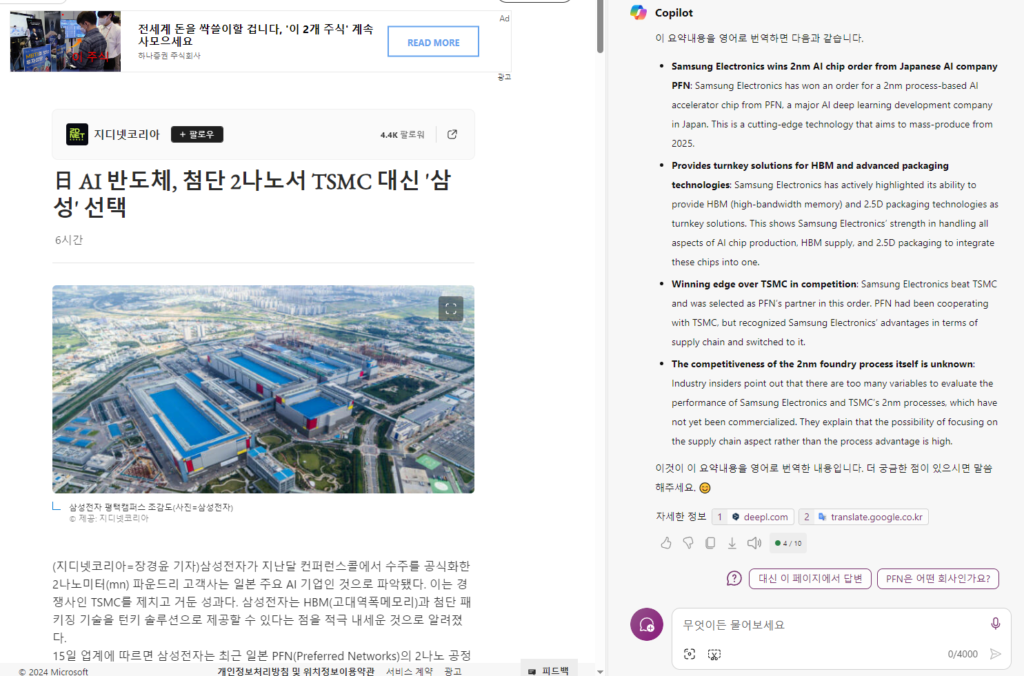
Task: Click the 광고 footer link
Action: [453, 671]
